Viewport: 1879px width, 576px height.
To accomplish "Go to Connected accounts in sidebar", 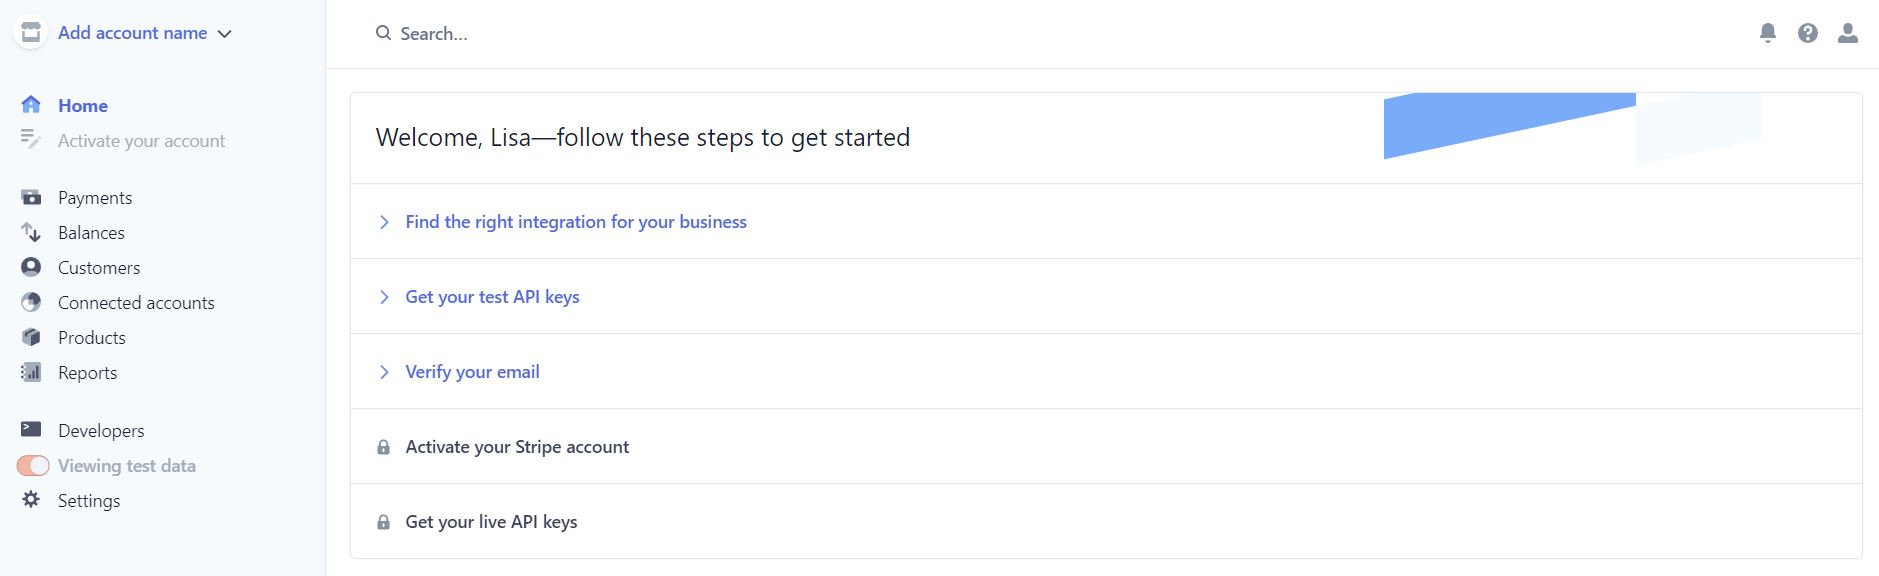I will pyautogui.click(x=136, y=302).
